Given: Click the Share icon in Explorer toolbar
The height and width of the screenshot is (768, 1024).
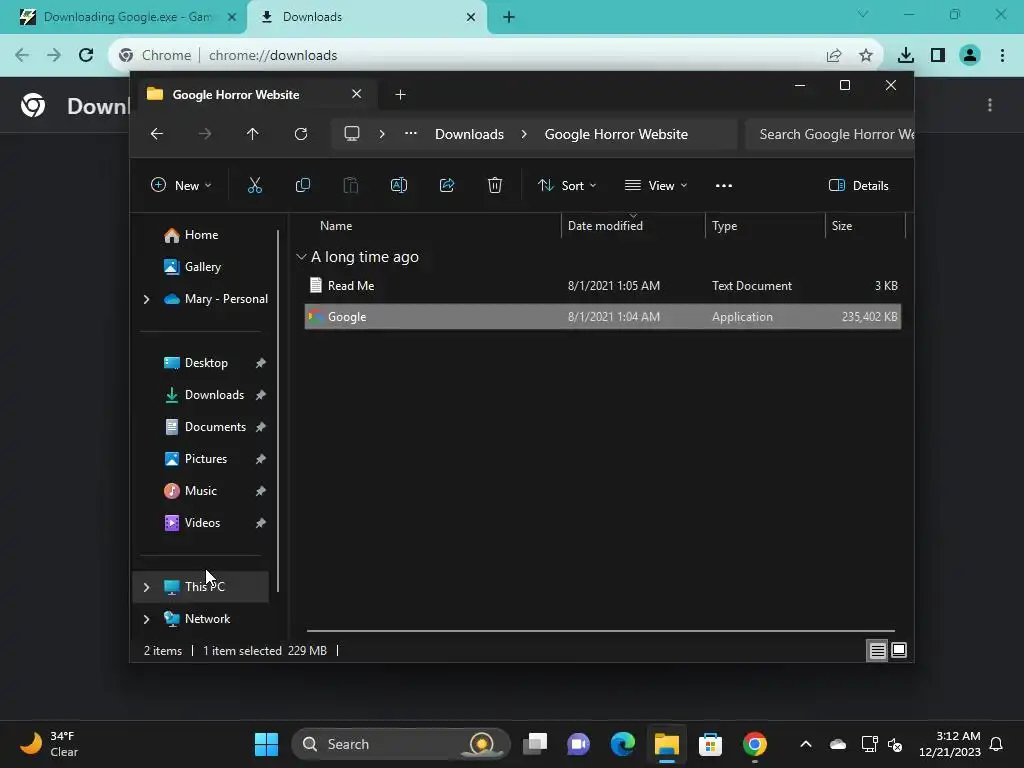Looking at the screenshot, I should pyautogui.click(x=447, y=185).
